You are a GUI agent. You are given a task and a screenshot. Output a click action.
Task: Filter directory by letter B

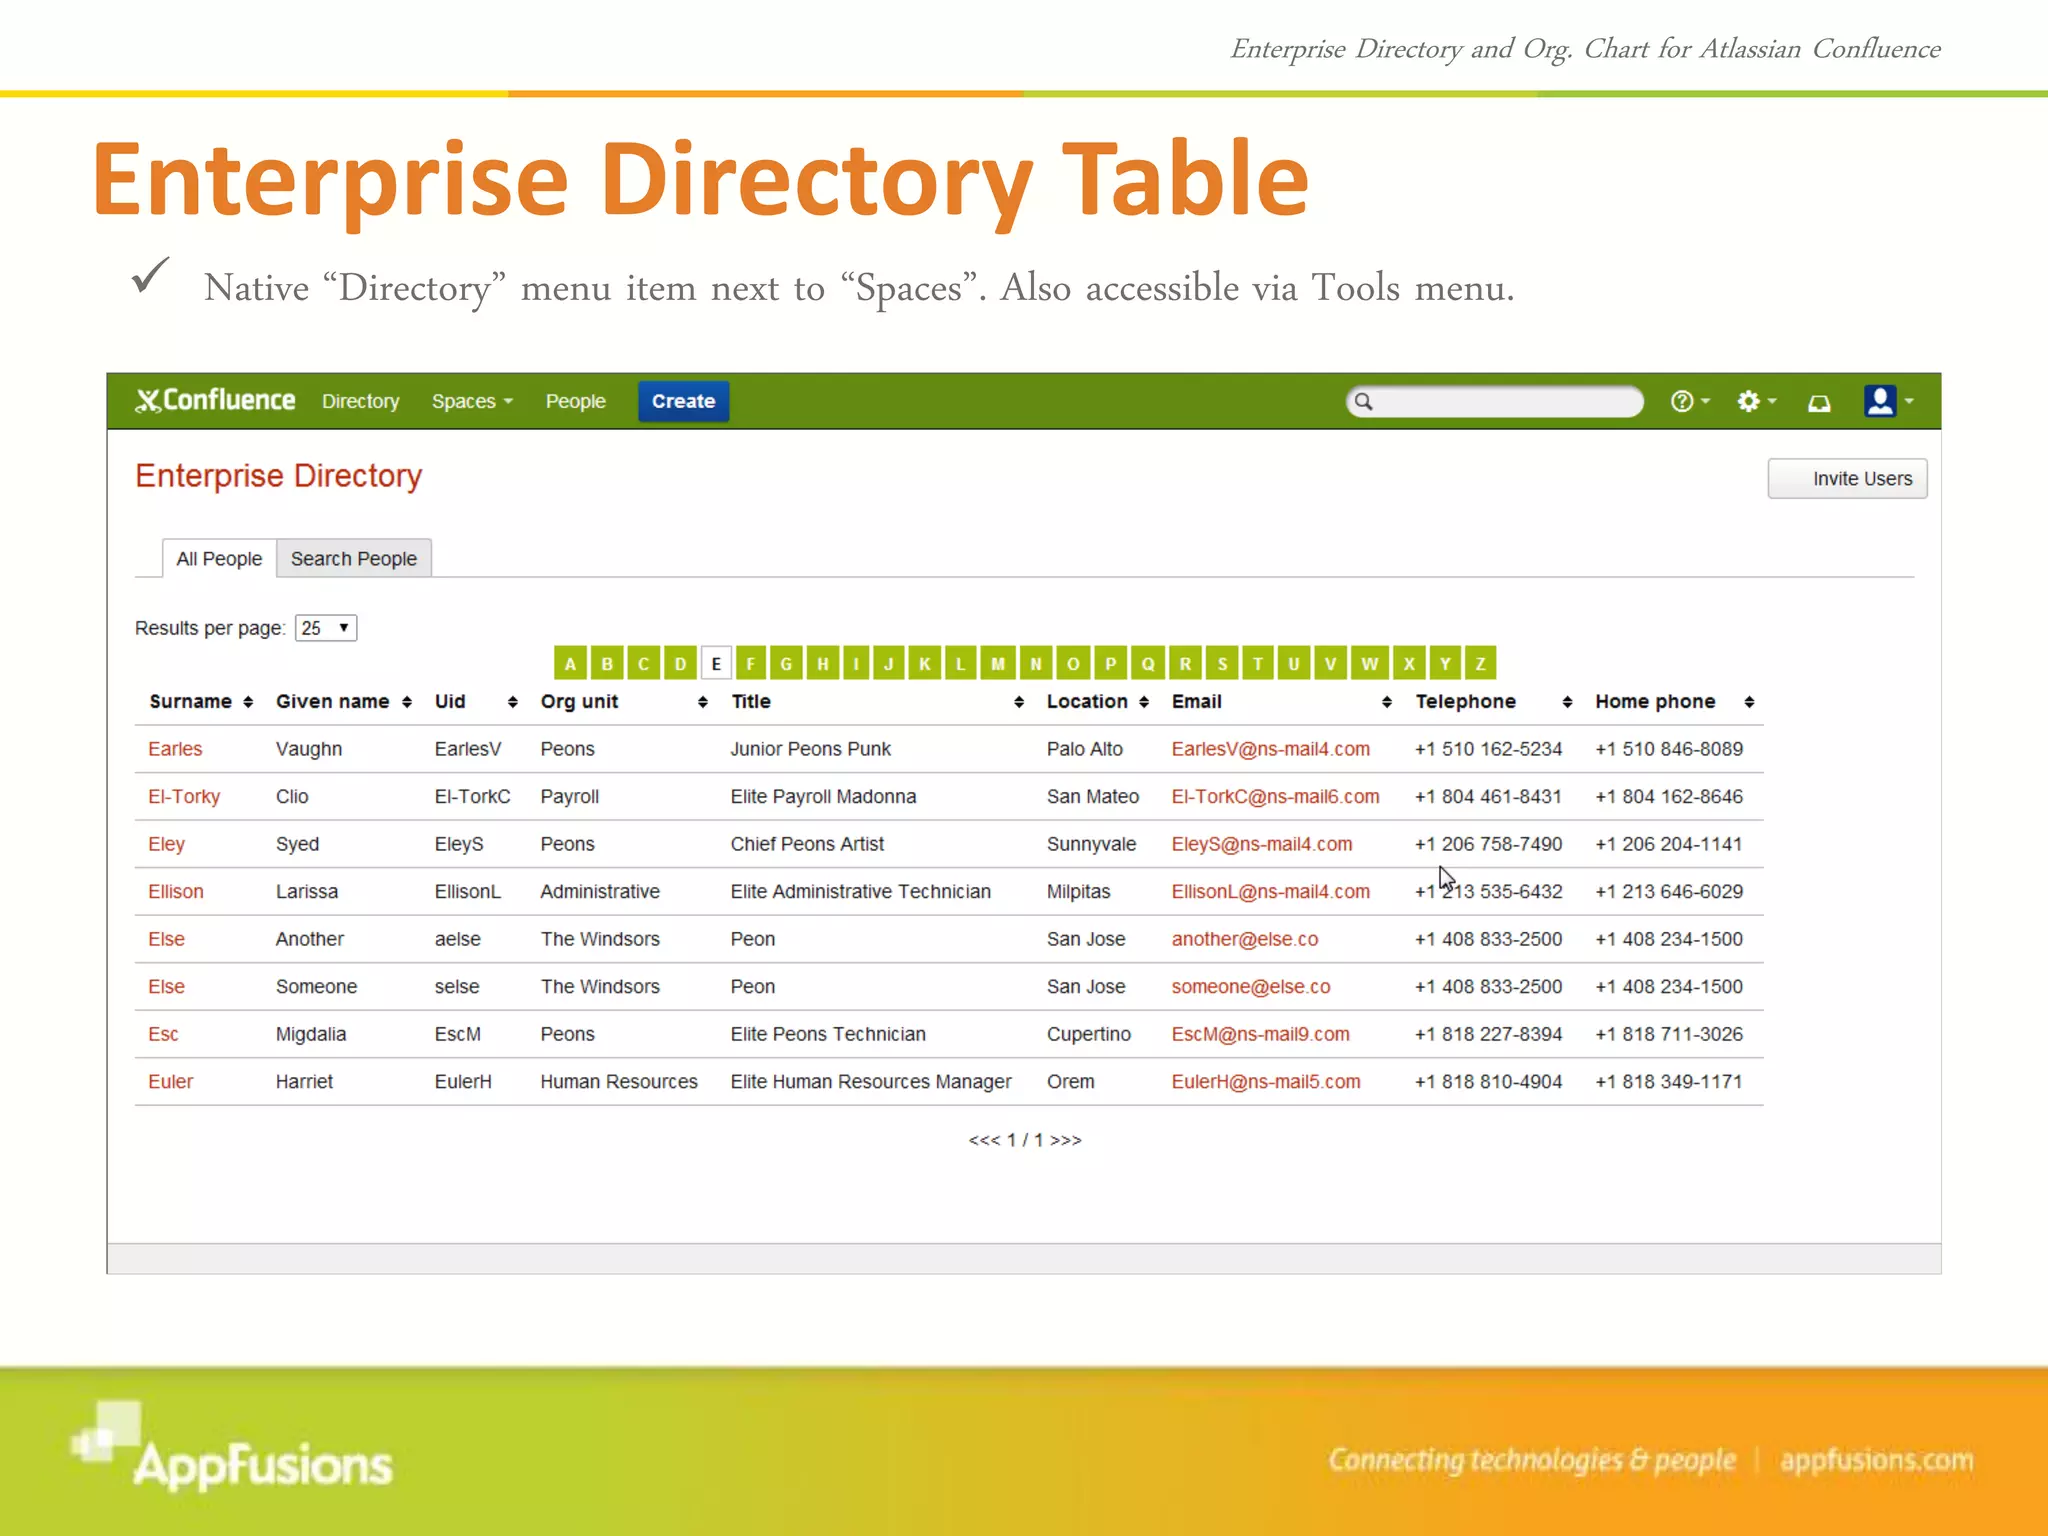point(606,663)
